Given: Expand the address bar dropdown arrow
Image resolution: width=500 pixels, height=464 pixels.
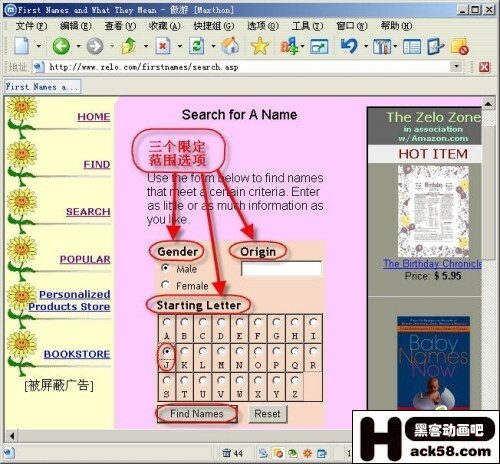Looking at the screenshot, I should tap(456, 67).
